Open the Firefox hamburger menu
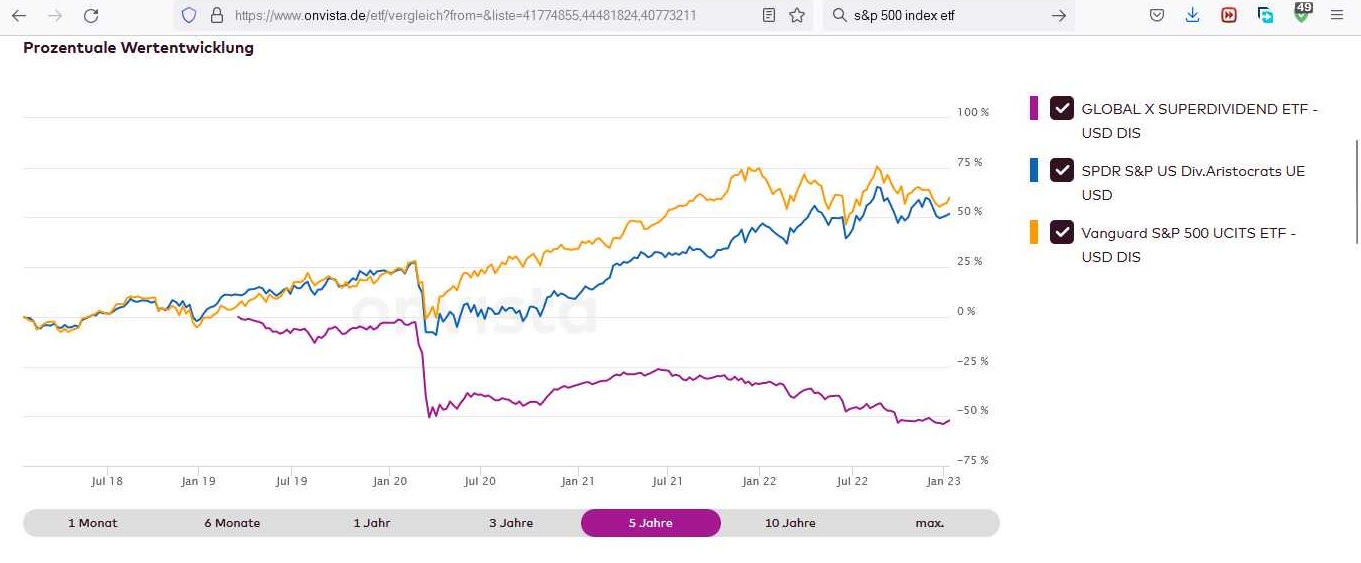1361x563 pixels. tap(1337, 16)
